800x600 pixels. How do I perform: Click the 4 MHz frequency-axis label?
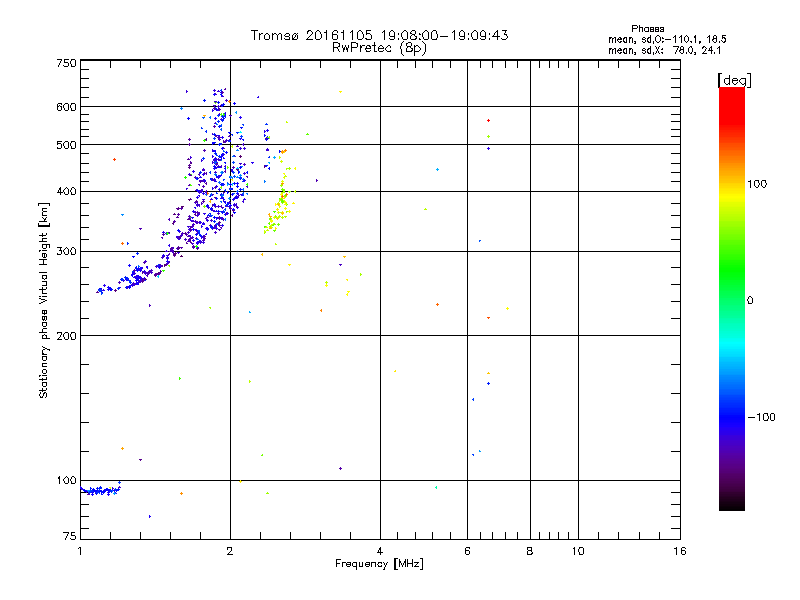(380, 551)
